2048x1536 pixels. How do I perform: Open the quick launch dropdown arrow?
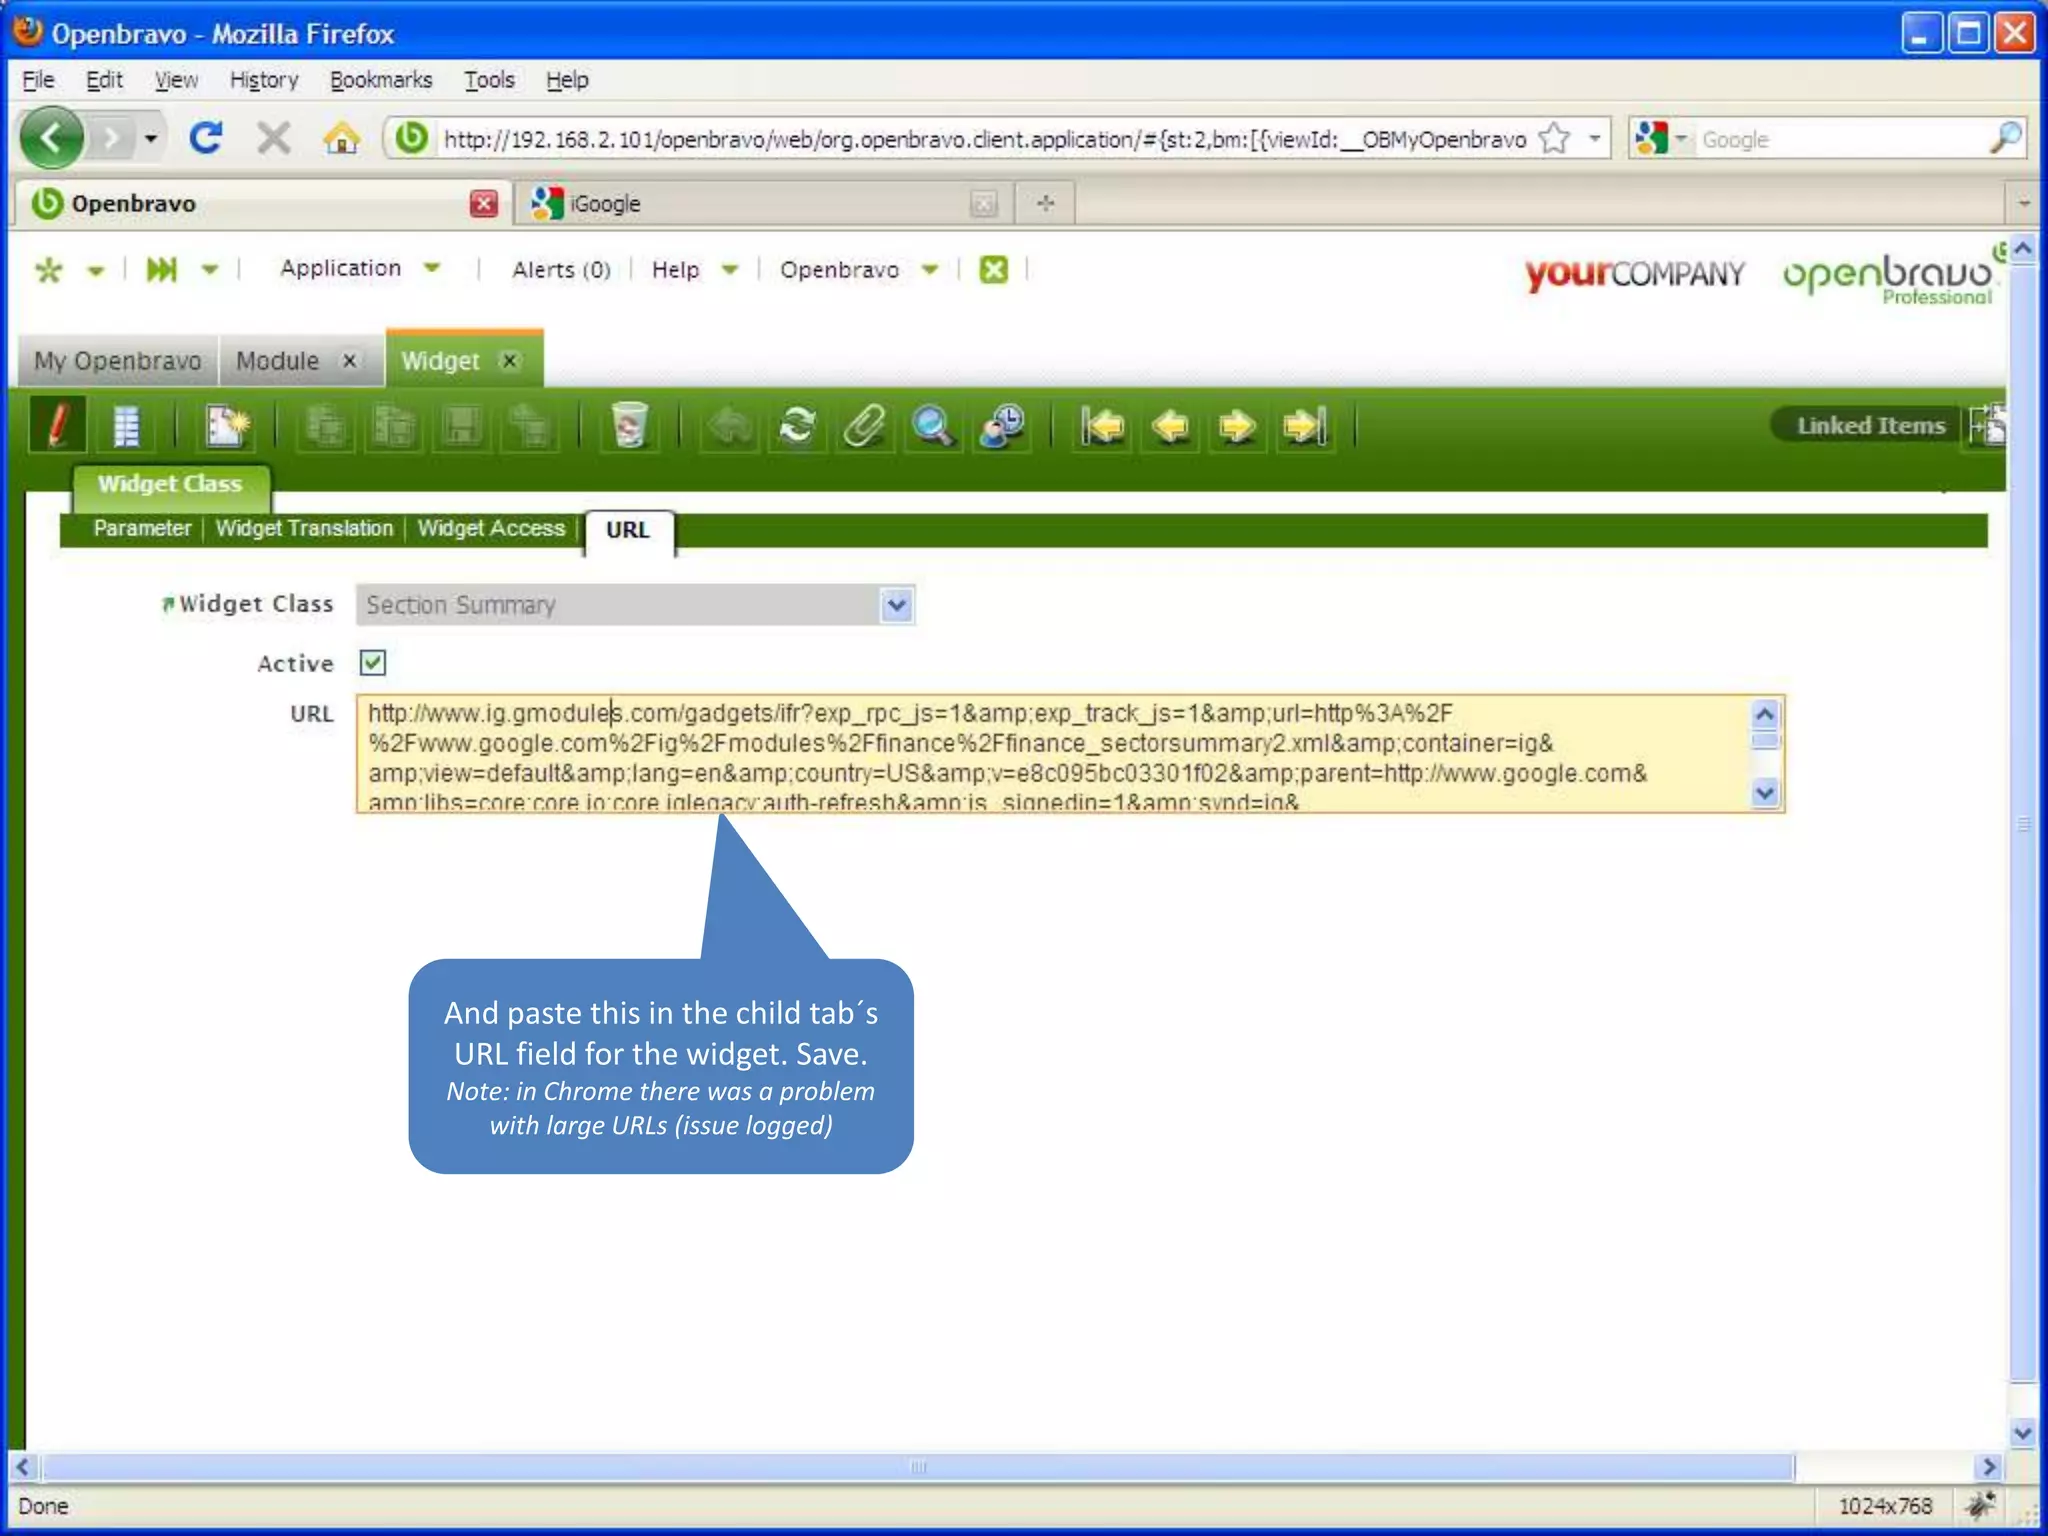(209, 269)
